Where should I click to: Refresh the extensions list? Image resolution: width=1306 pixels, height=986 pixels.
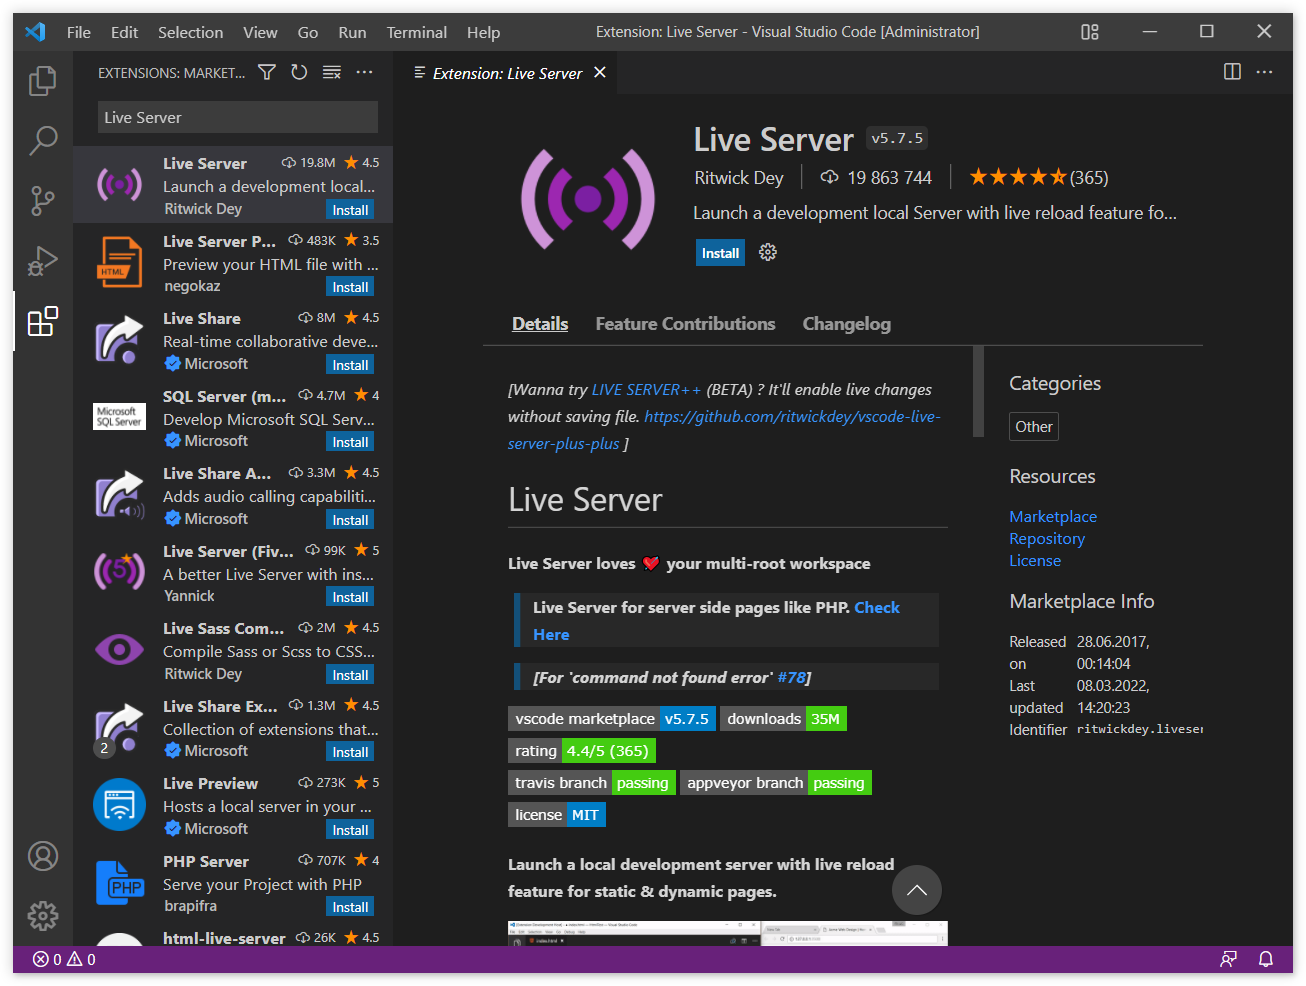coord(299,72)
